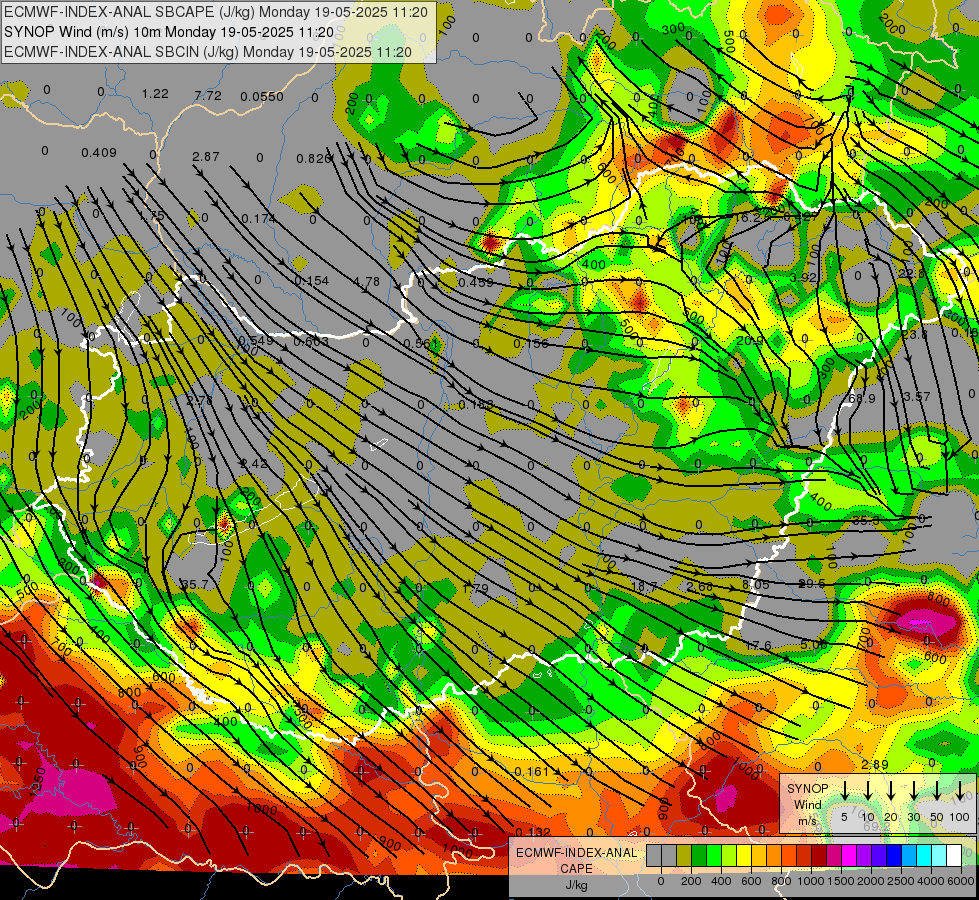Select the 0.0550 value on the map
979x900 pixels.
pyautogui.click(x=262, y=97)
